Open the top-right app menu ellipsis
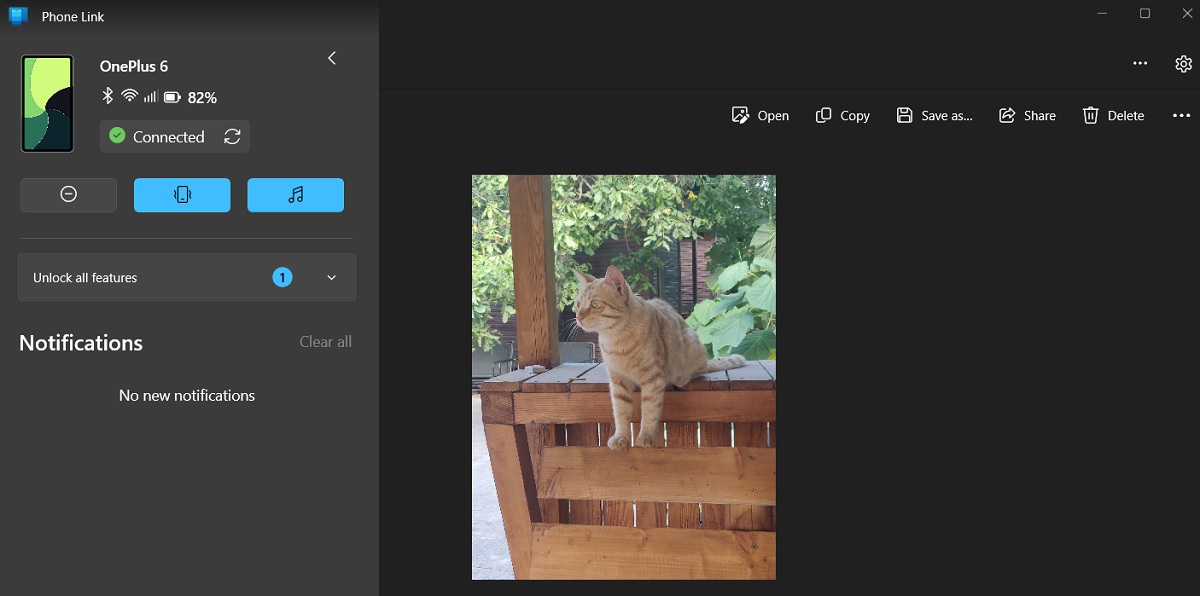The height and width of the screenshot is (596, 1200). point(1140,63)
